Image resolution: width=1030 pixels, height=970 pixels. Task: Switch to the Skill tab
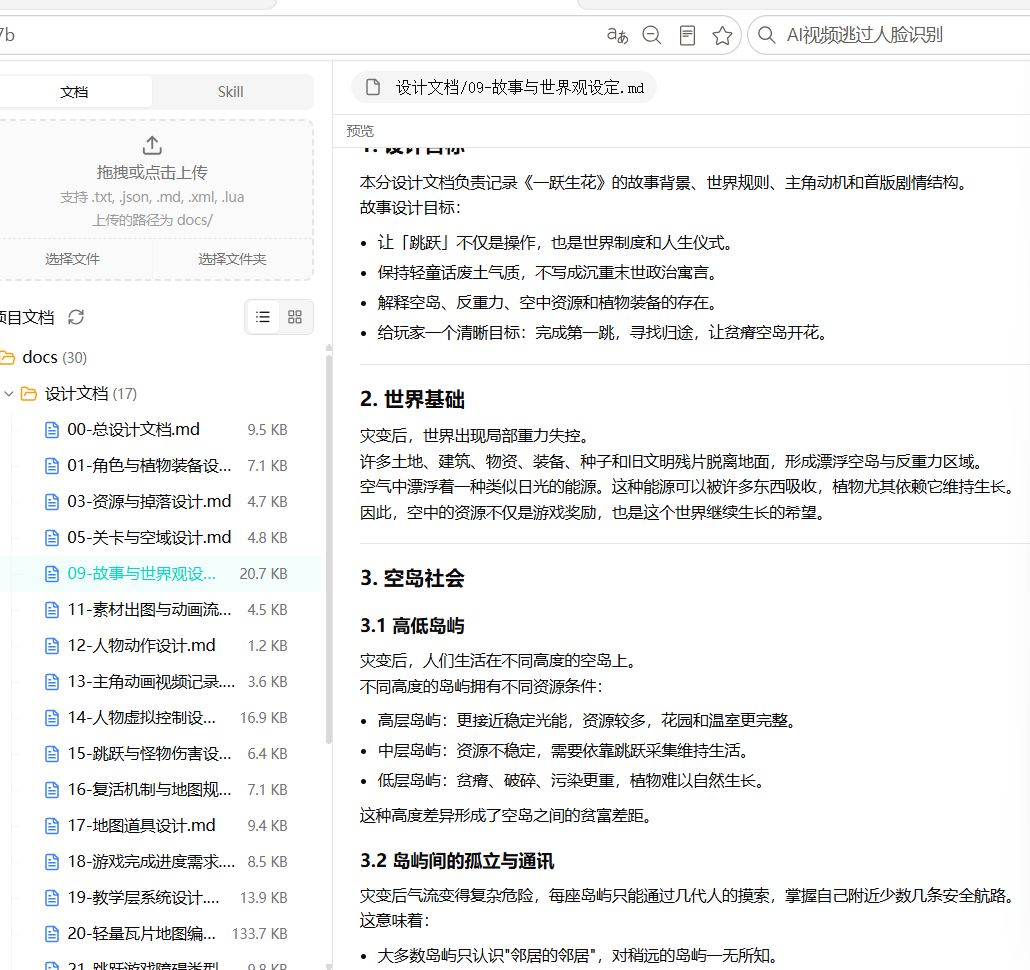tap(231, 92)
